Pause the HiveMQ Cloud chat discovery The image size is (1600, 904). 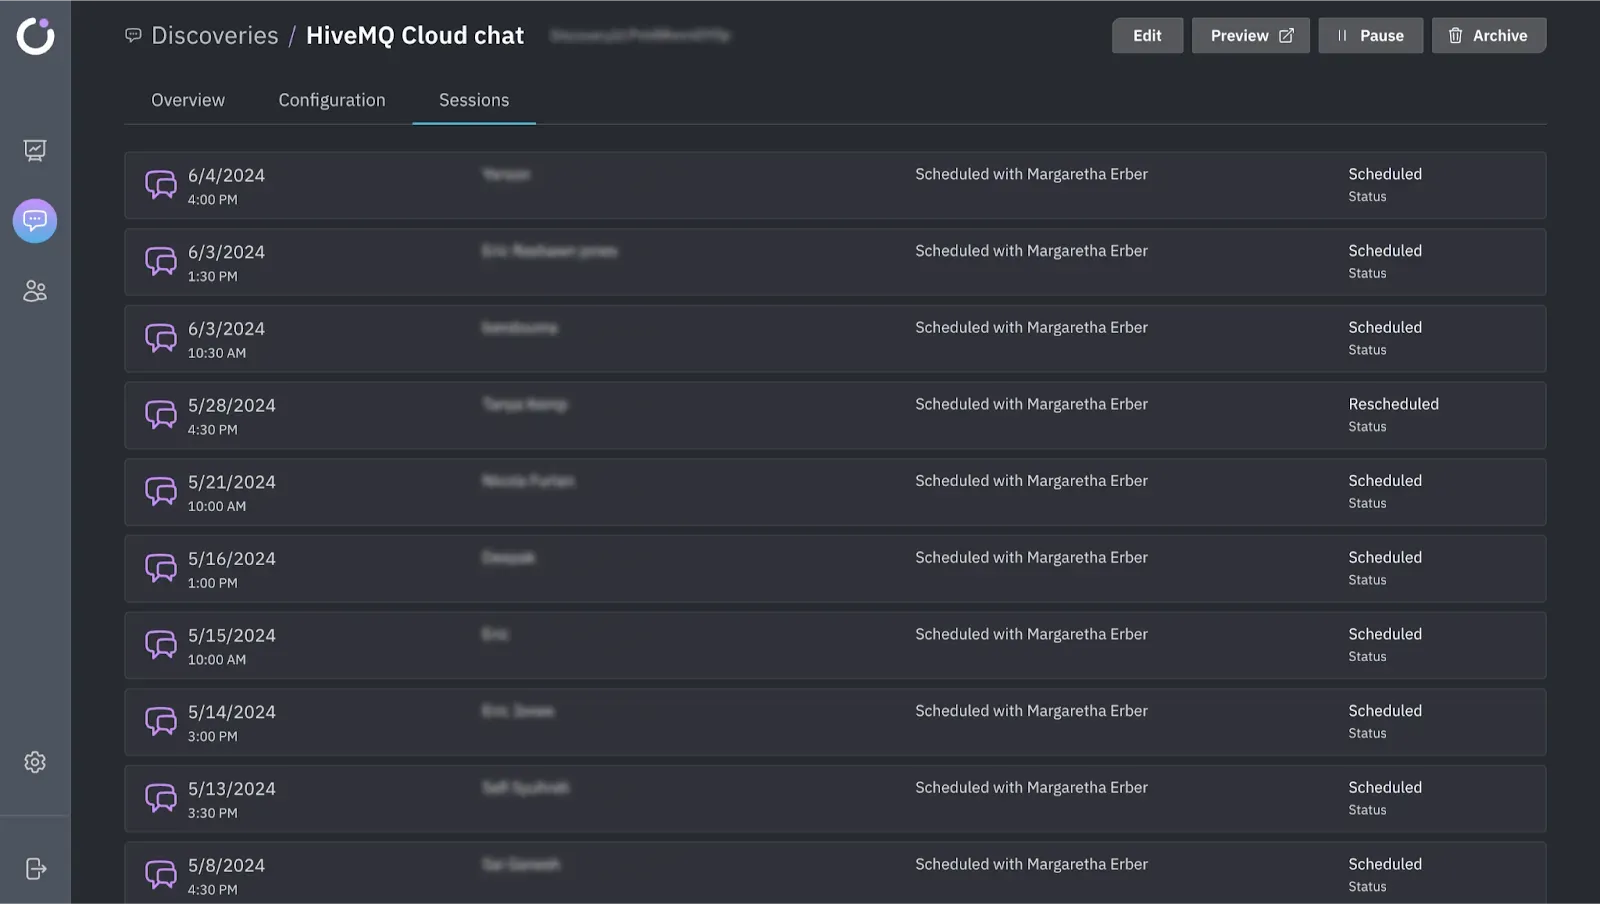(1370, 35)
